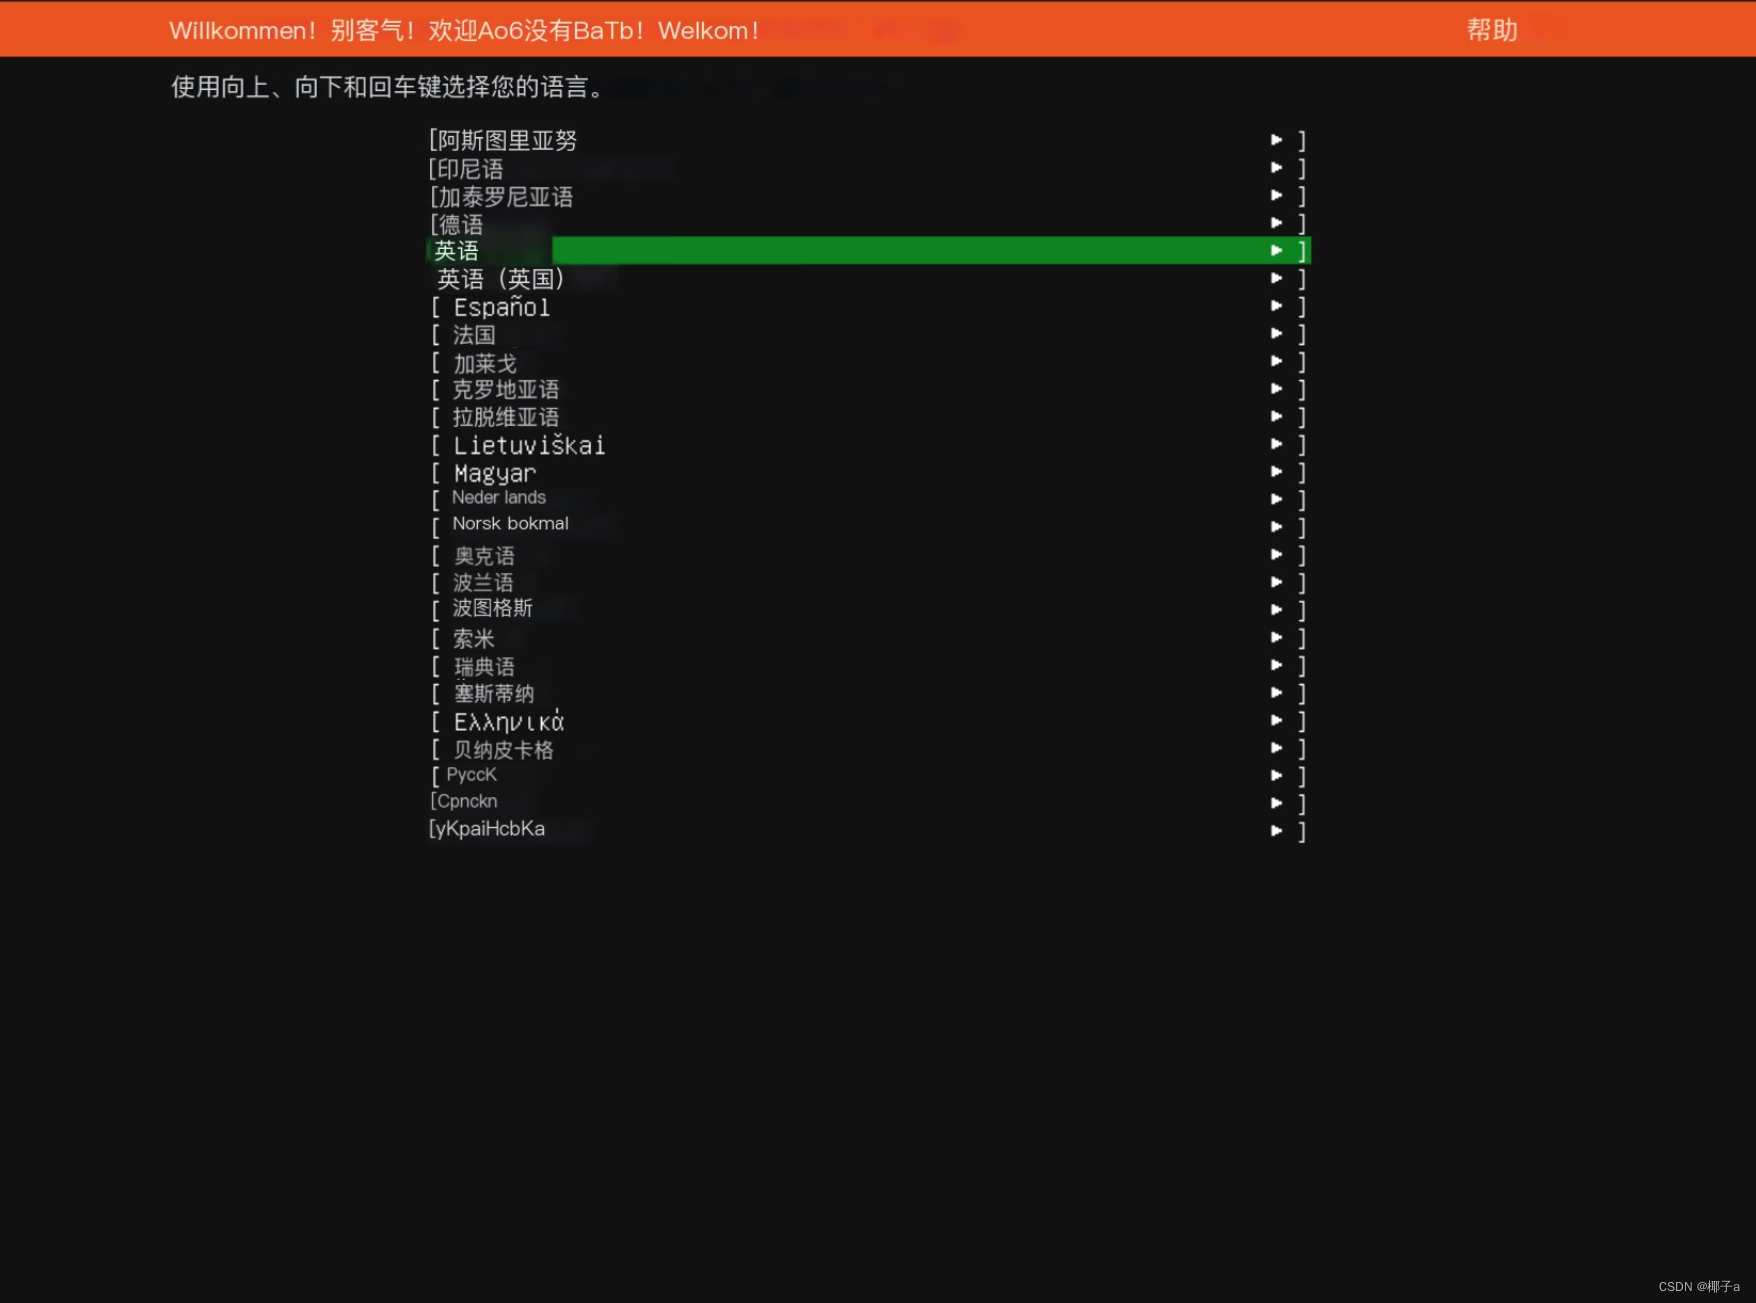Screen dimensions: 1756x1303
Task: Choose 瑞典语 language
Action: [x=867, y=666]
